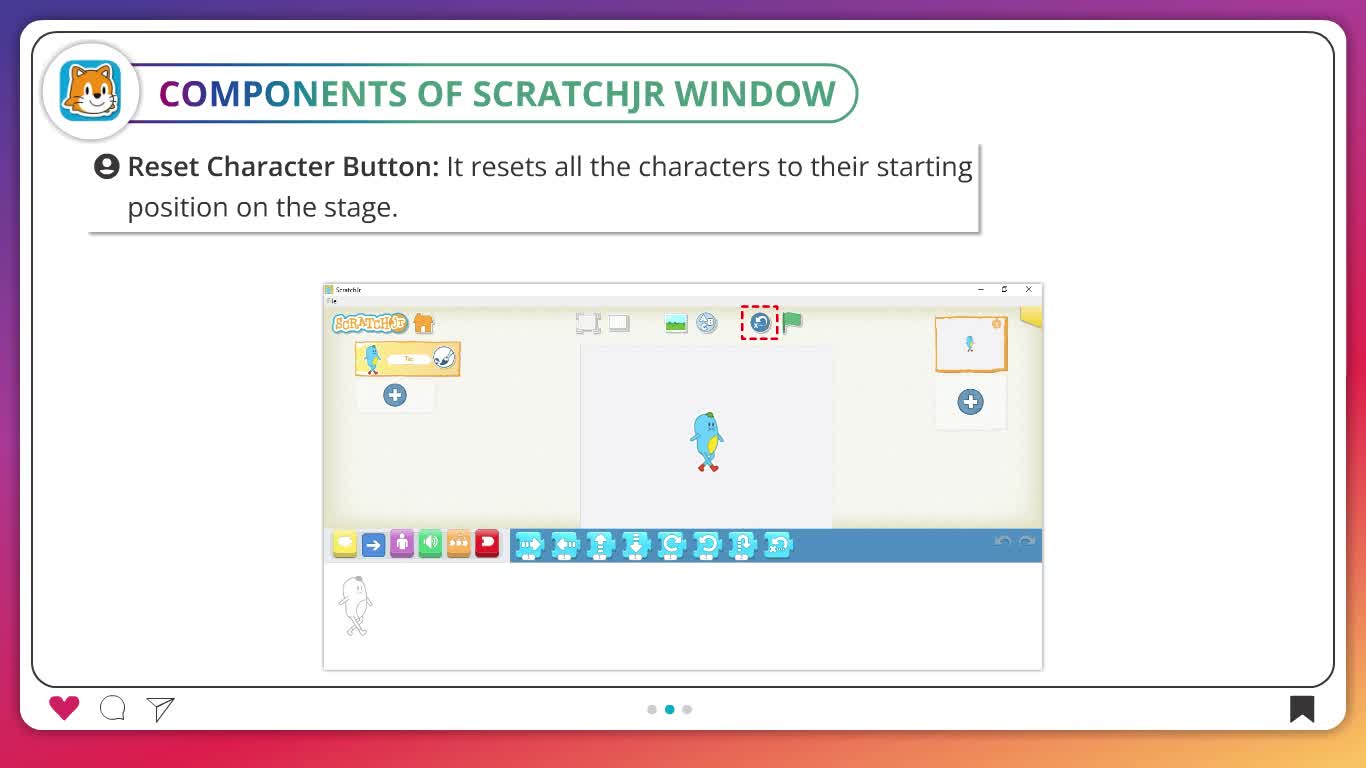Select the red End blocks category
This screenshot has width=1366, height=768.
click(487, 544)
